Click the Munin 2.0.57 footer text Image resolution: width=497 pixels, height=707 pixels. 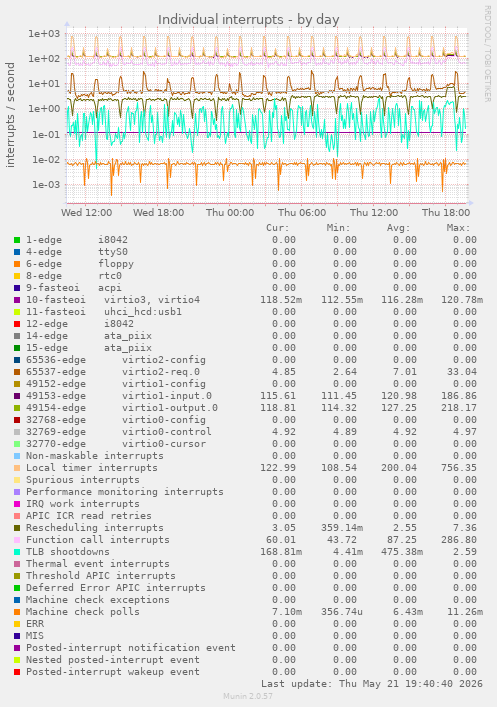click(x=248, y=696)
